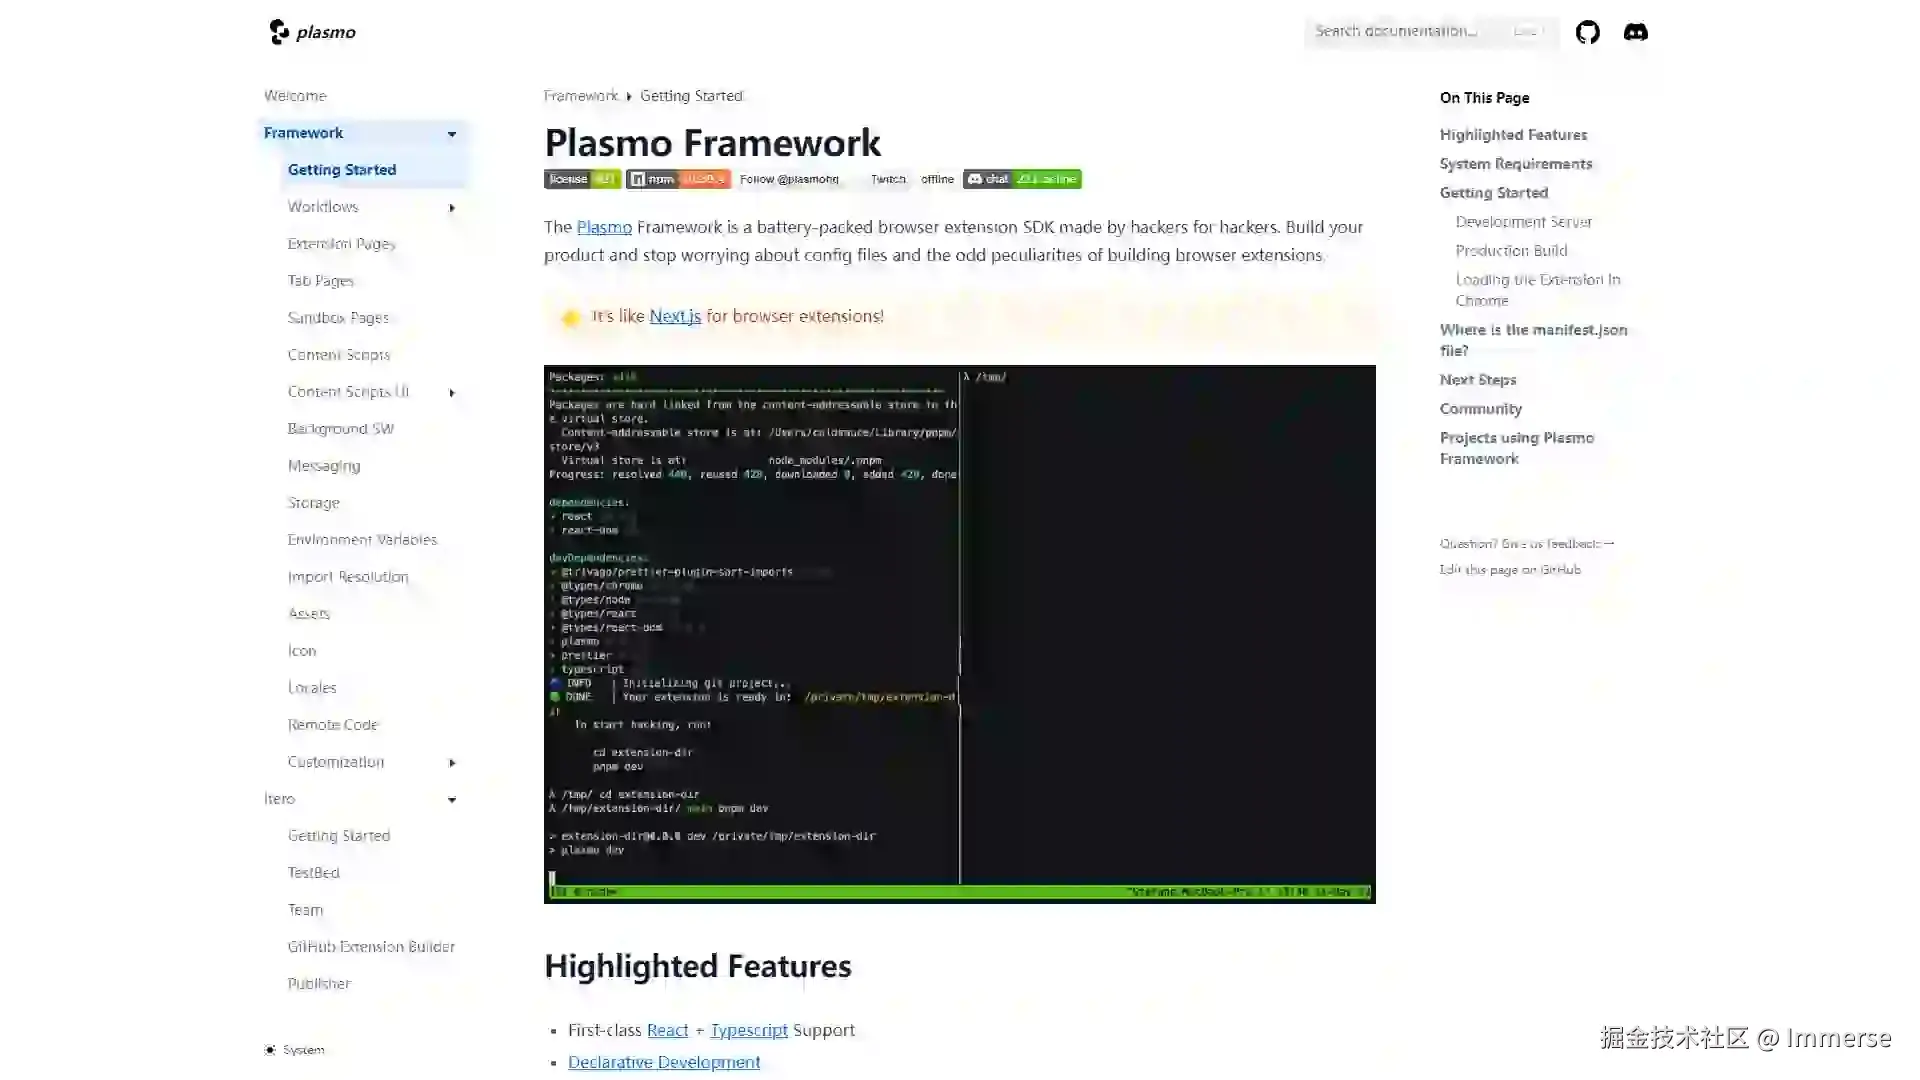
Task: Open the Discord chat online badge
Action: 1021,179
